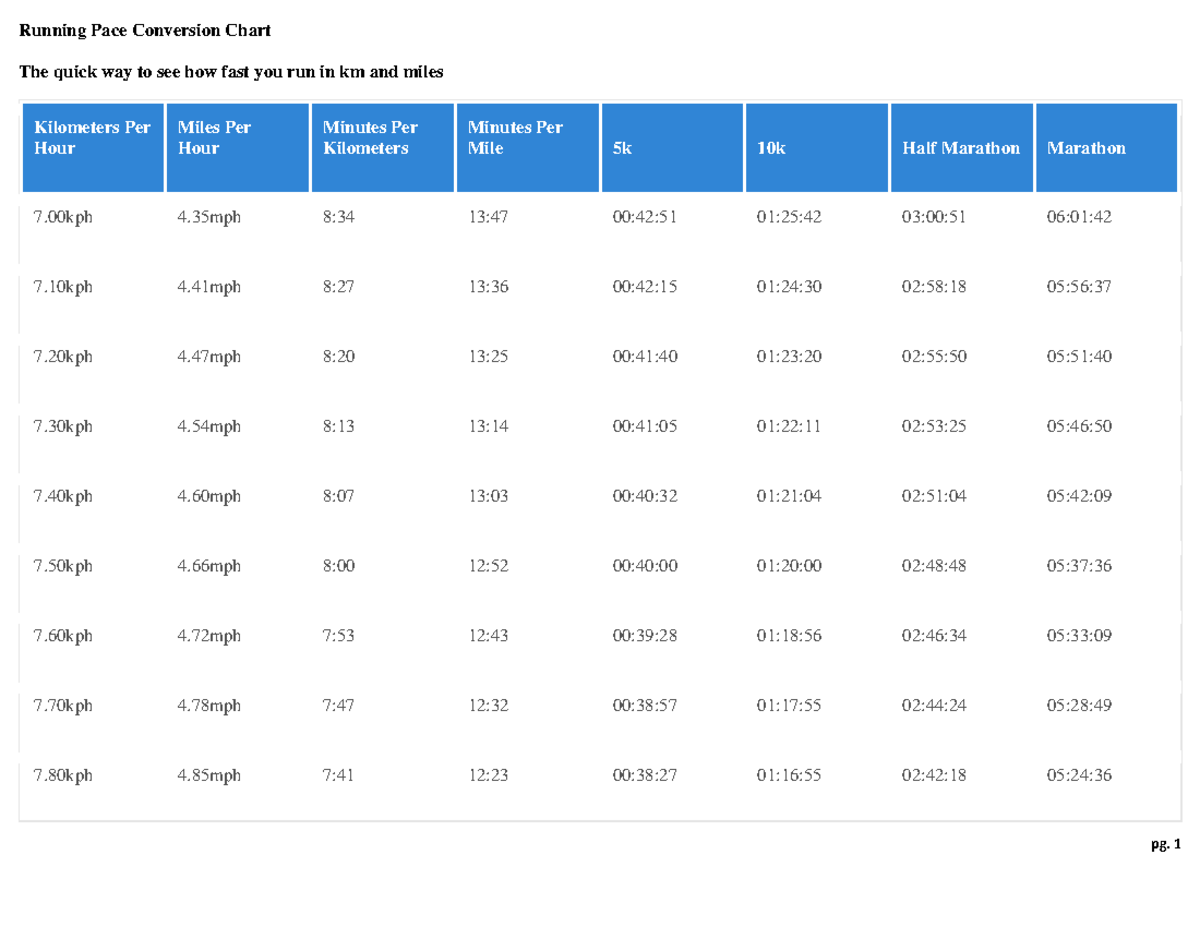Click the '4.35mph' value cell
The image size is (1200, 927).
point(210,217)
